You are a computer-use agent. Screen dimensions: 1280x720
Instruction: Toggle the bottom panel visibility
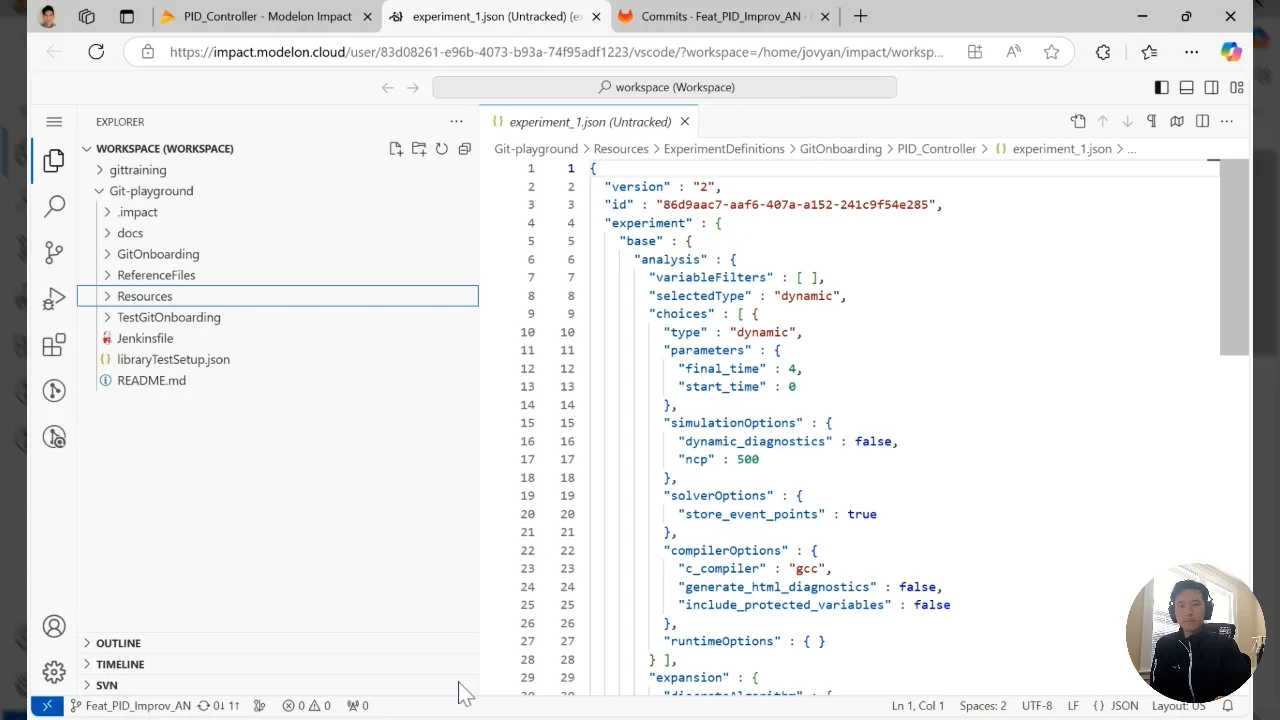[1186, 87]
